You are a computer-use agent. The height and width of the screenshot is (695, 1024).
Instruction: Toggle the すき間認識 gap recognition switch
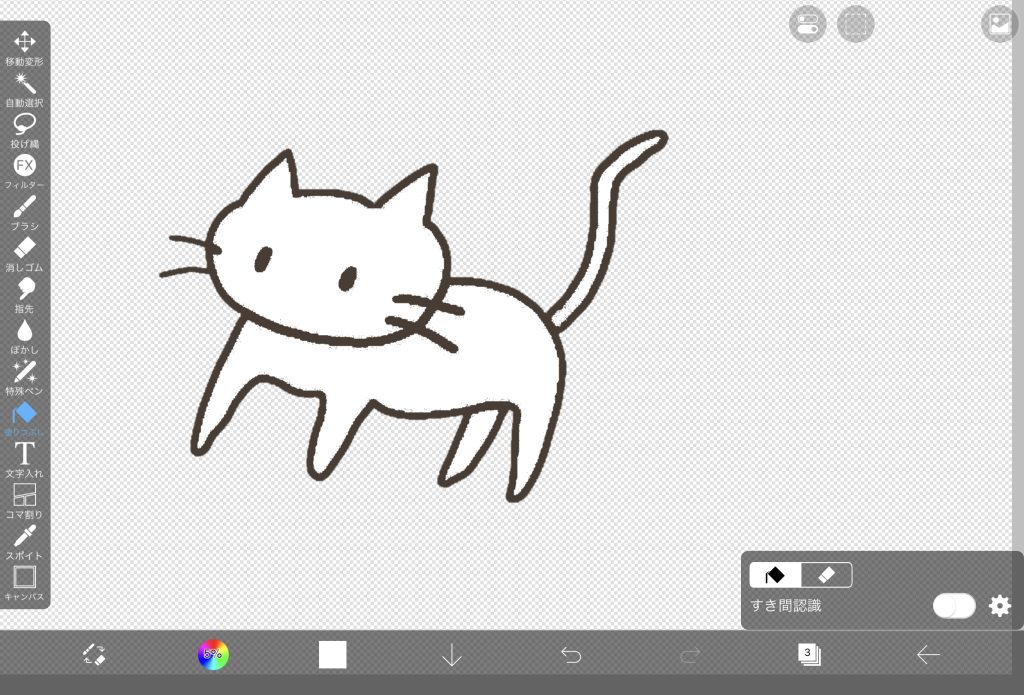pyautogui.click(x=954, y=605)
